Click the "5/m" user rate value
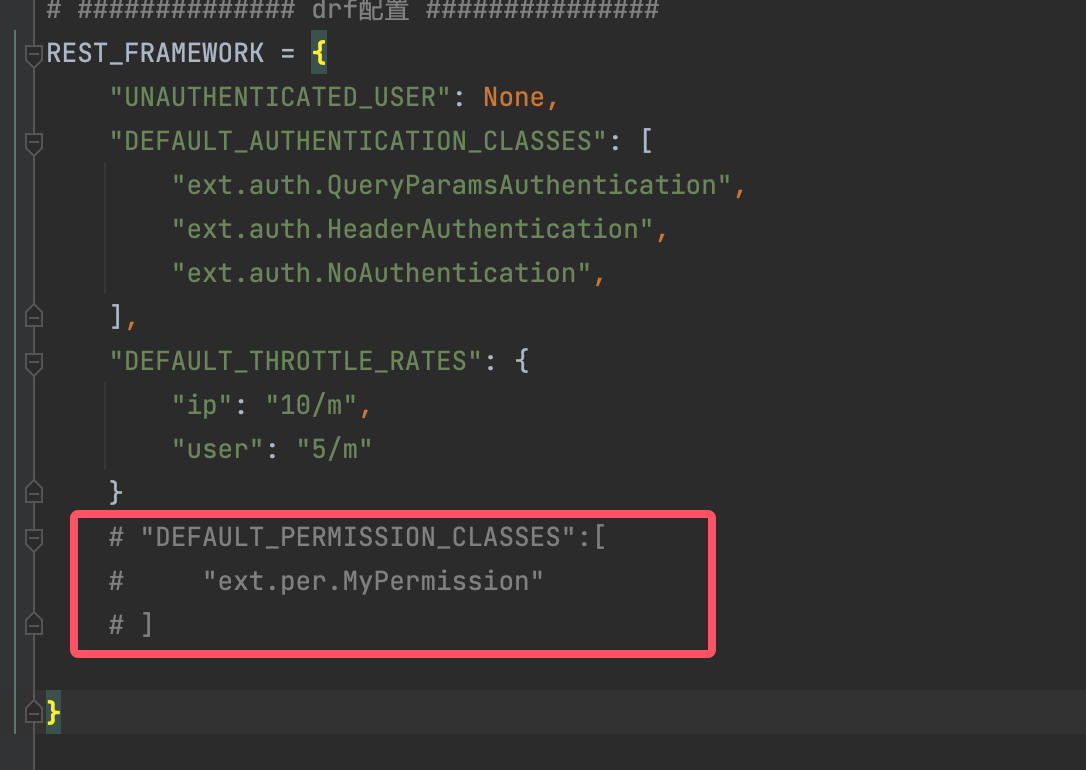This screenshot has width=1086, height=770. pos(334,449)
